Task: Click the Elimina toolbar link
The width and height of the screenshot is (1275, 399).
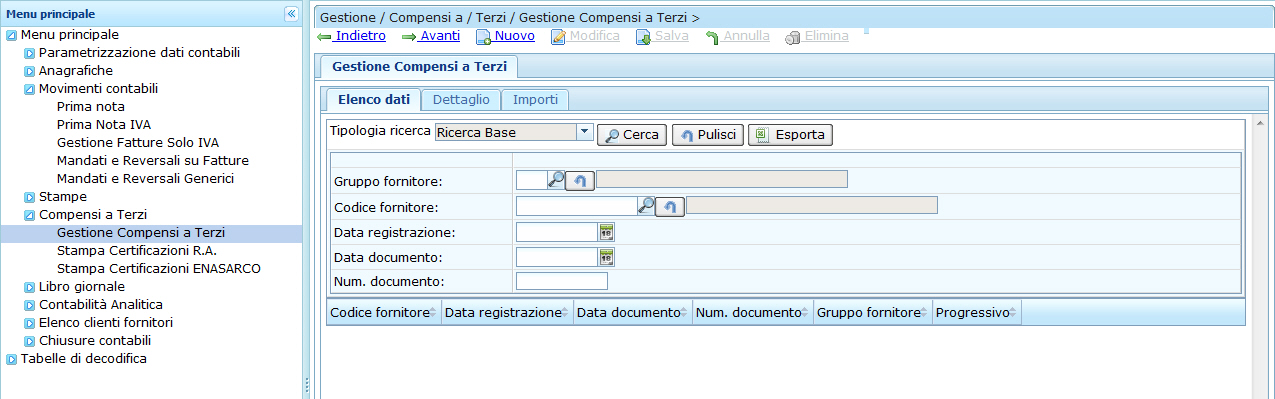Action: pos(817,36)
